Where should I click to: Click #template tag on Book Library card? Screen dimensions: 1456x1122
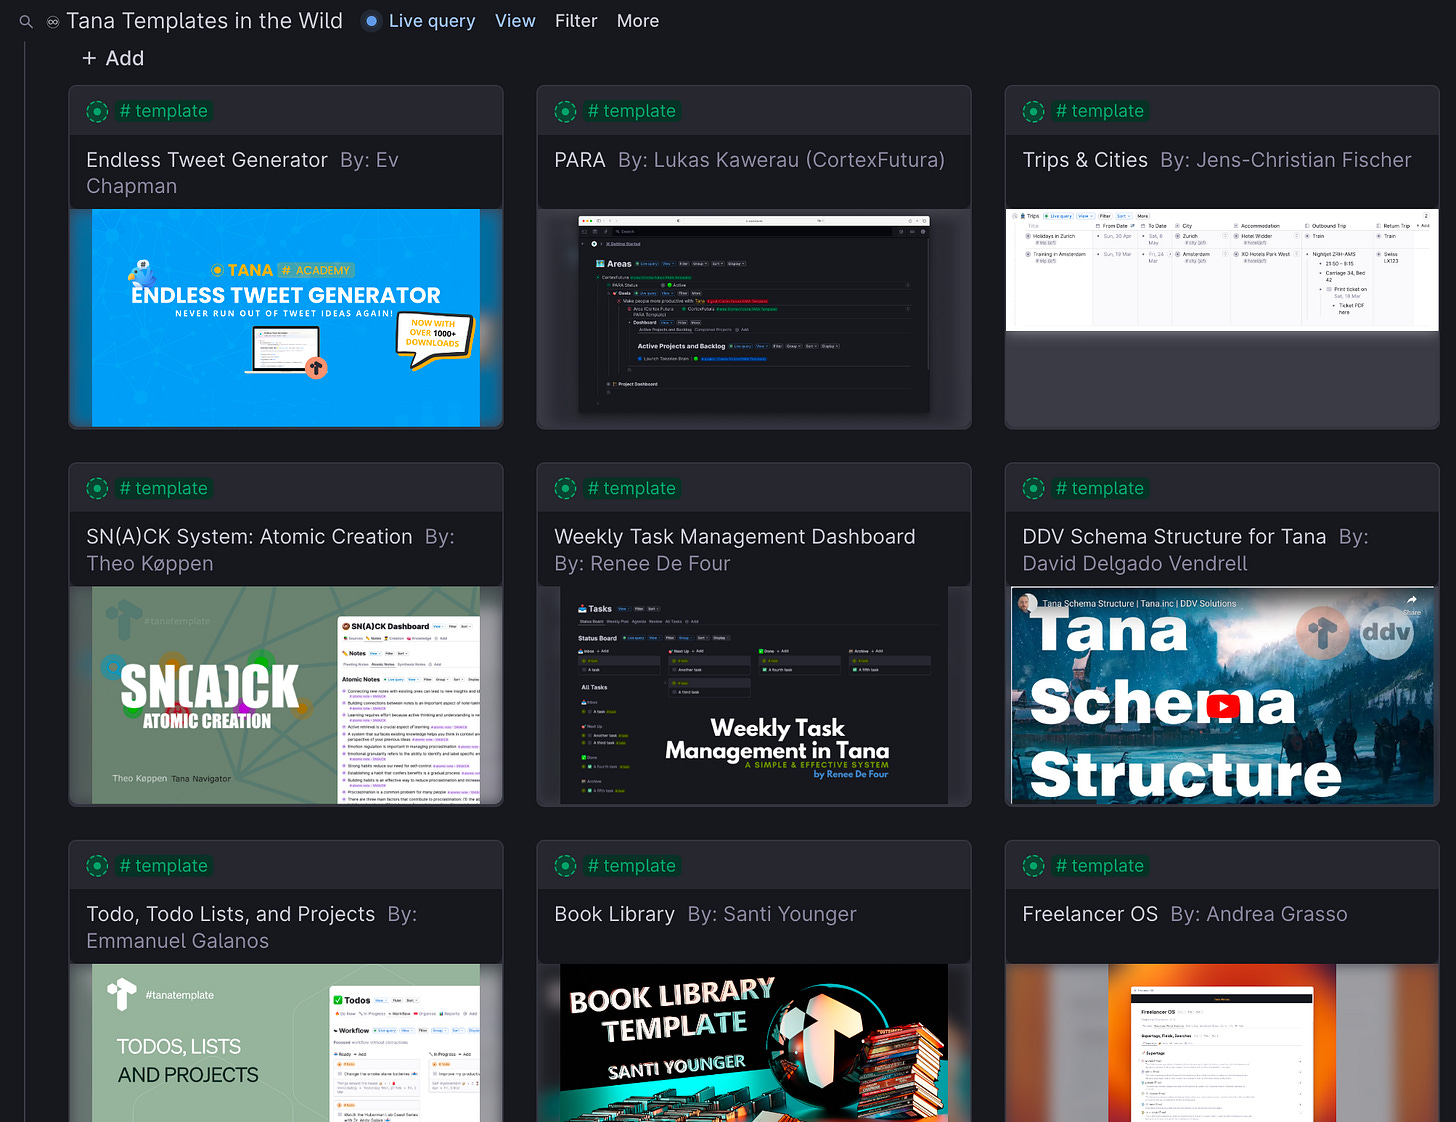coord(632,866)
